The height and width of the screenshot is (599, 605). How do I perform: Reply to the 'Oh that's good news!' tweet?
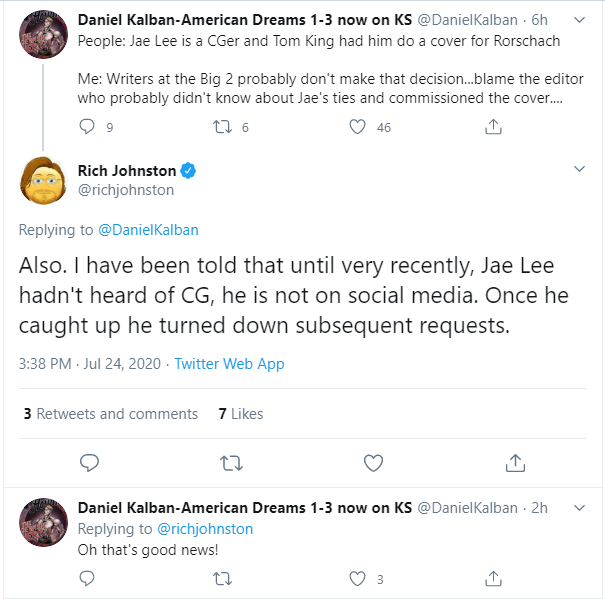coord(87,579)
